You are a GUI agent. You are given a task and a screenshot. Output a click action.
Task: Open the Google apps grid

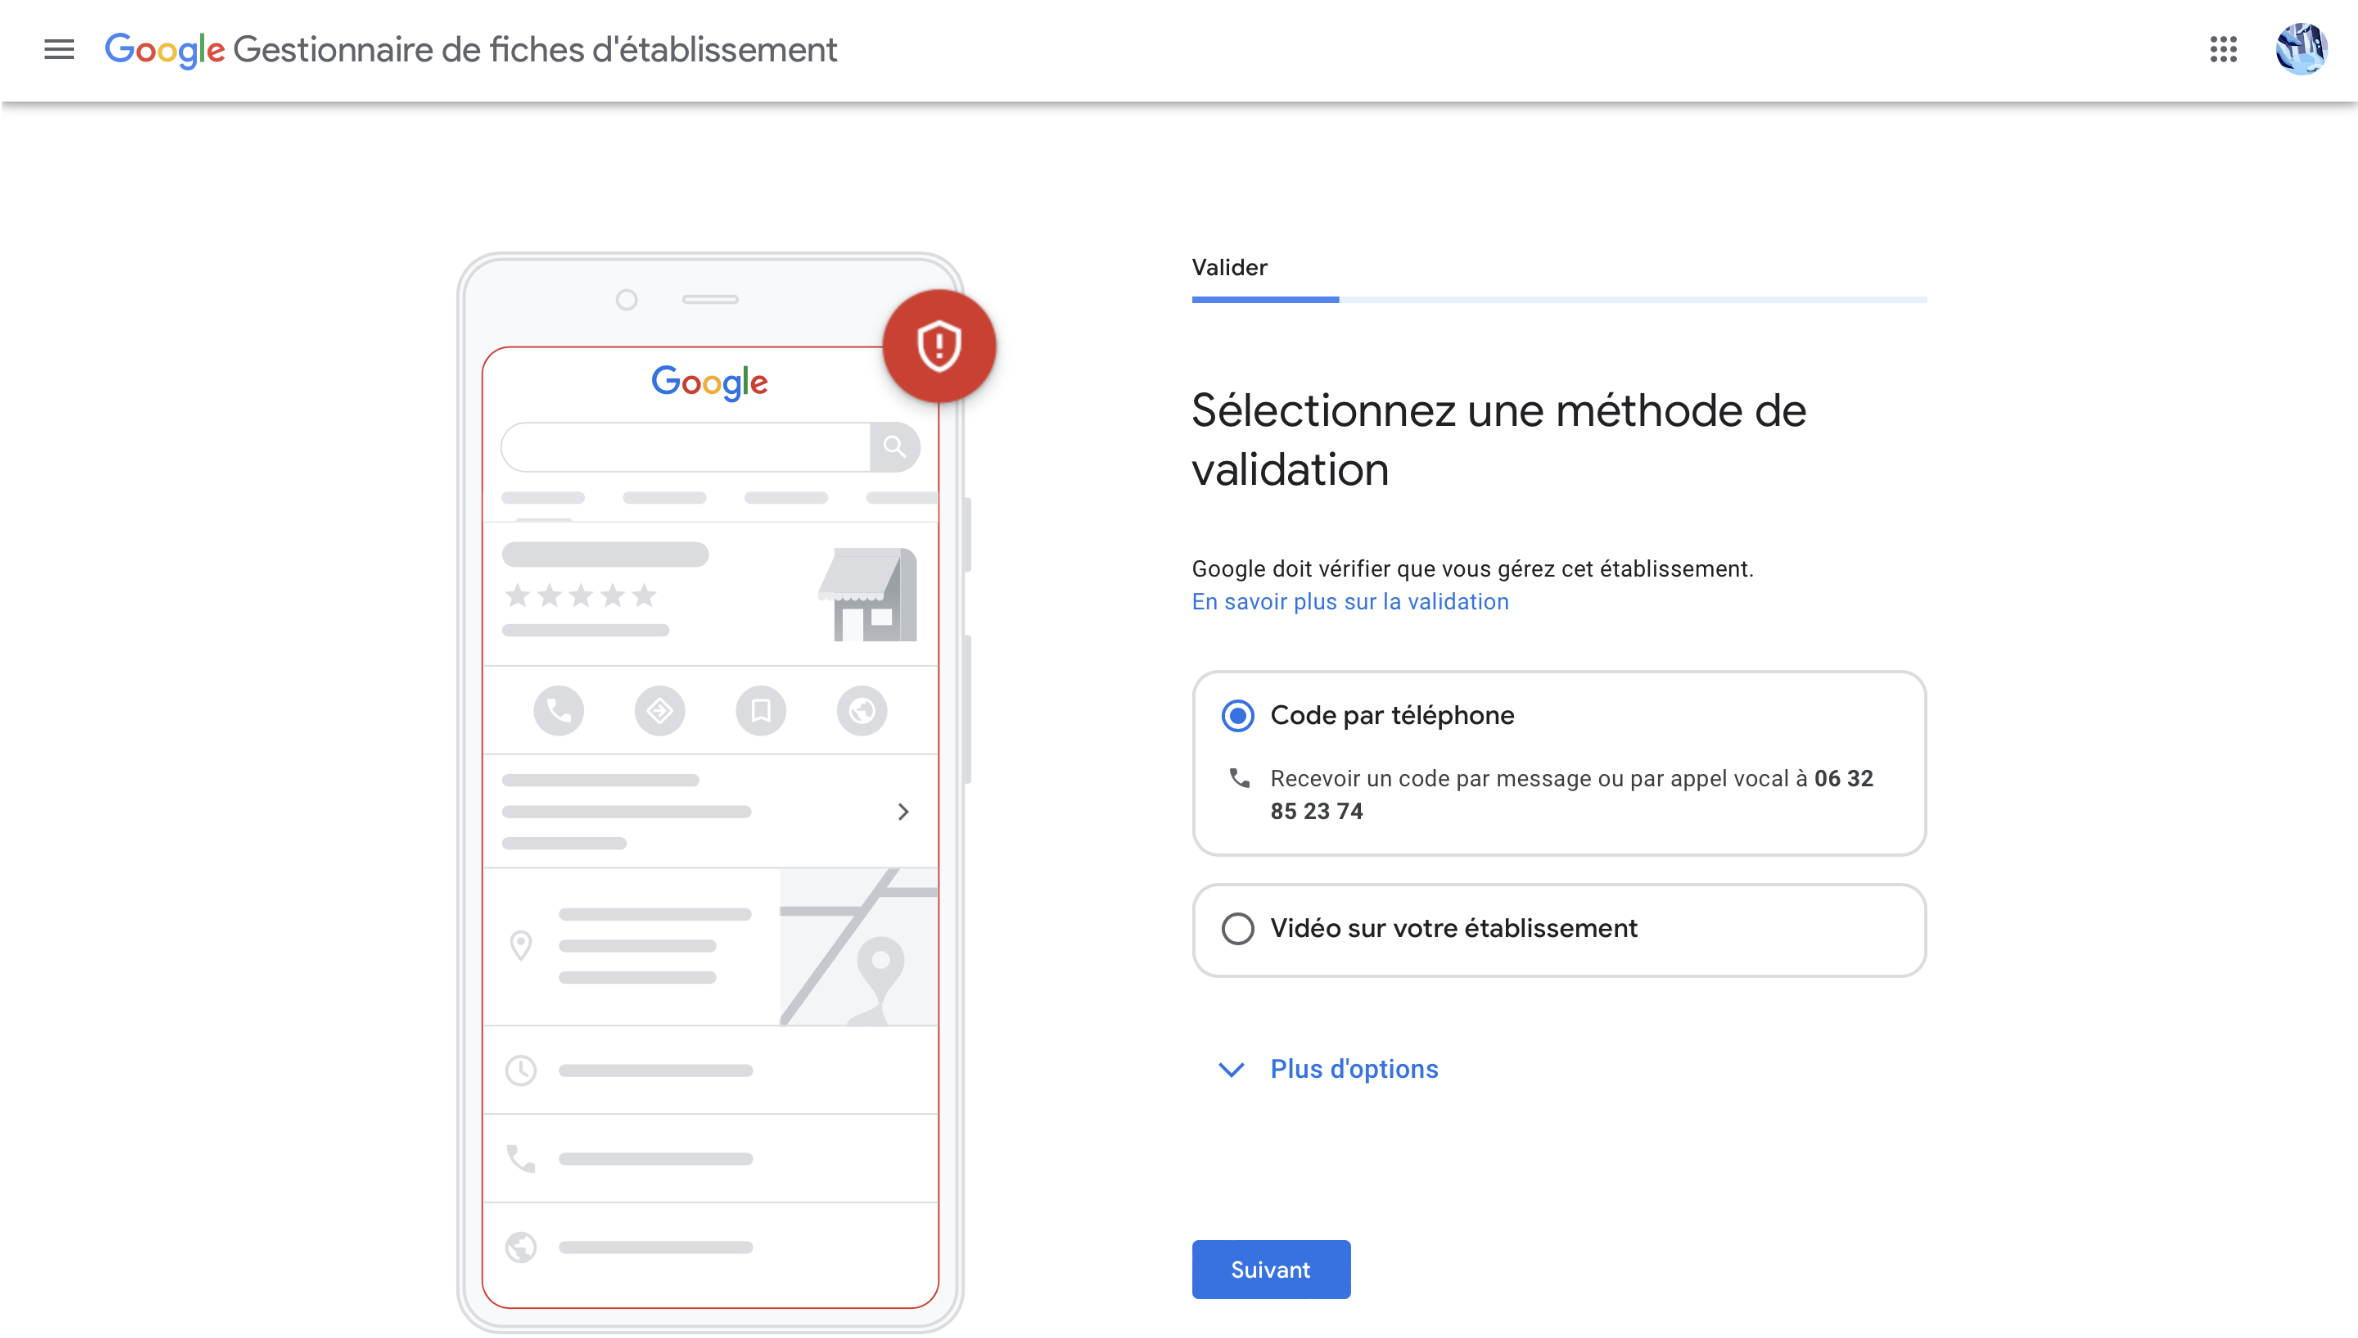coord(2223,49)
